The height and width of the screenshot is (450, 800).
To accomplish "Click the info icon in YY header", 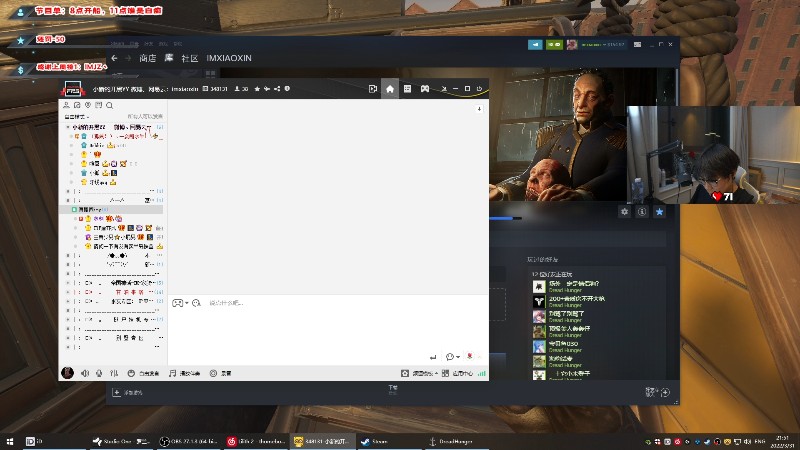I will coord(287,89).
